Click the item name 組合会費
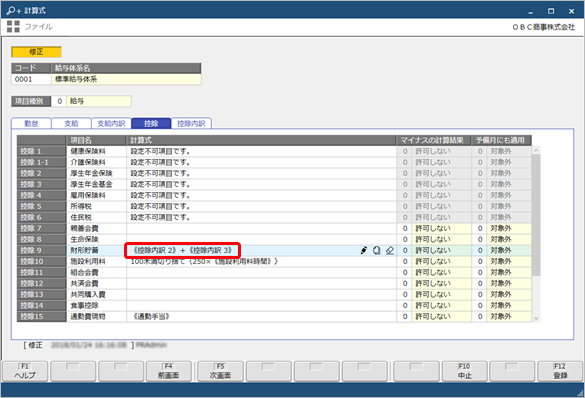The height and width of the screenshot is (398, 585). click(96, 272)
